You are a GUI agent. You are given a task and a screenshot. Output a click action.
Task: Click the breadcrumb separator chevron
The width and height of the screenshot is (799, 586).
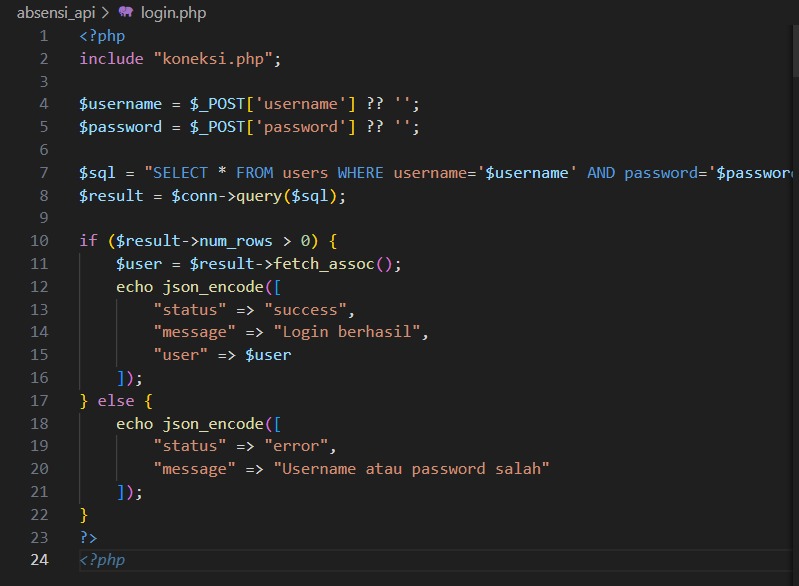click(x=104, y=12)
